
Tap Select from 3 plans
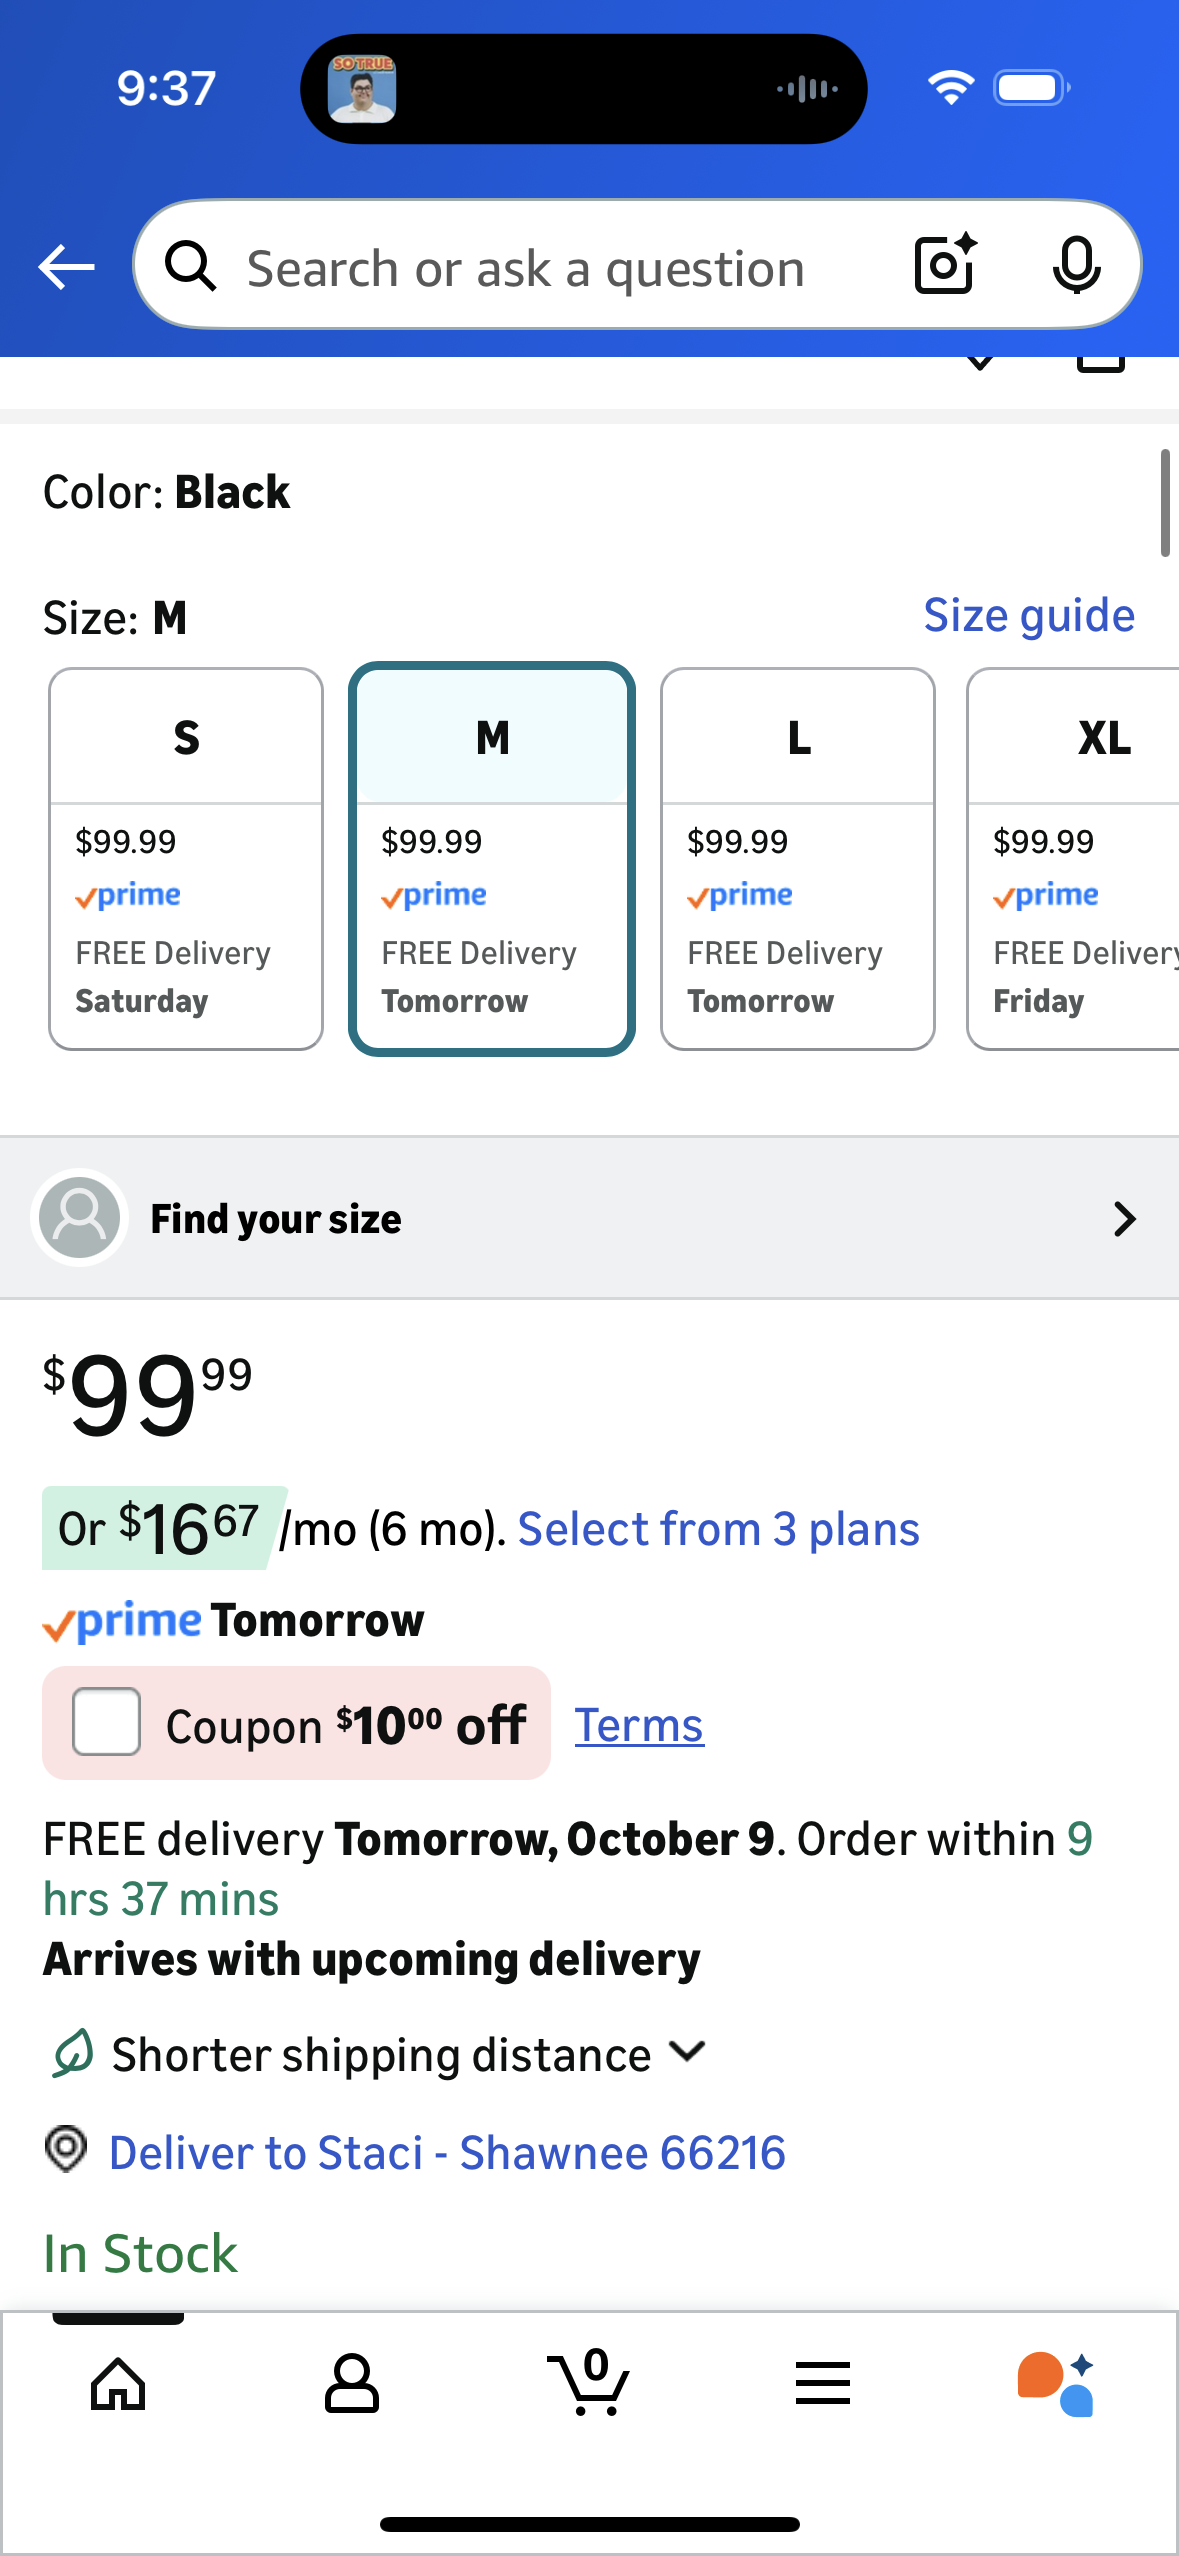(x=718, y=1529)
